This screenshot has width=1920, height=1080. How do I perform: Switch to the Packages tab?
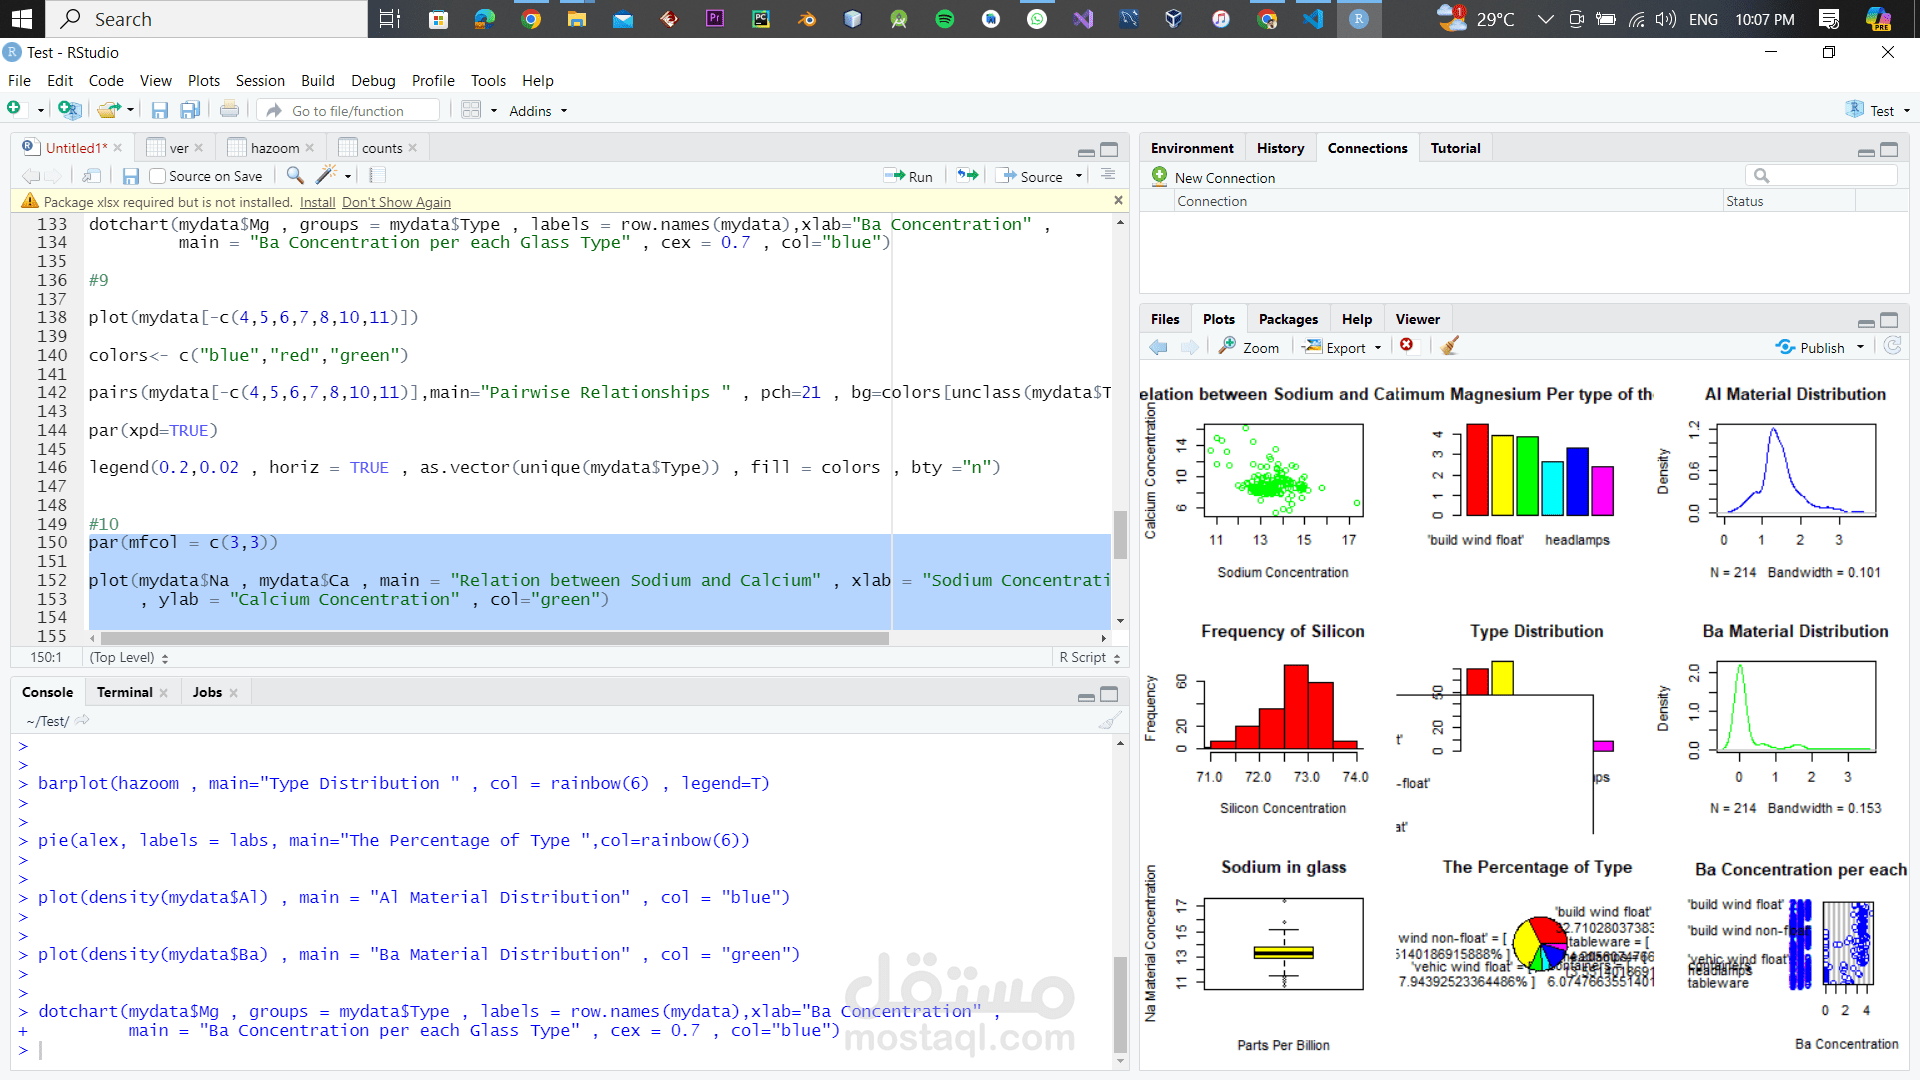1287,319
